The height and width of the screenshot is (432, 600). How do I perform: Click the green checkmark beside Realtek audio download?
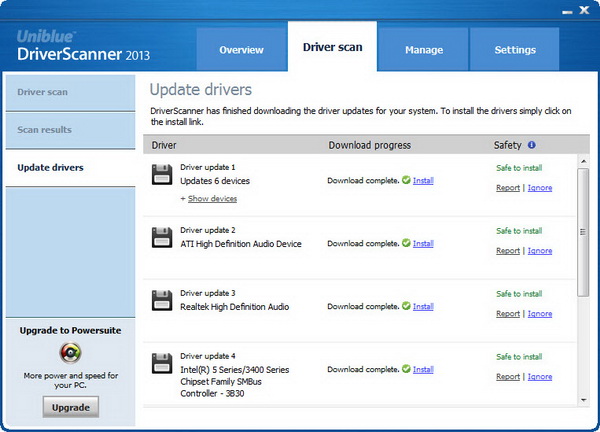(x=406, y=306)
